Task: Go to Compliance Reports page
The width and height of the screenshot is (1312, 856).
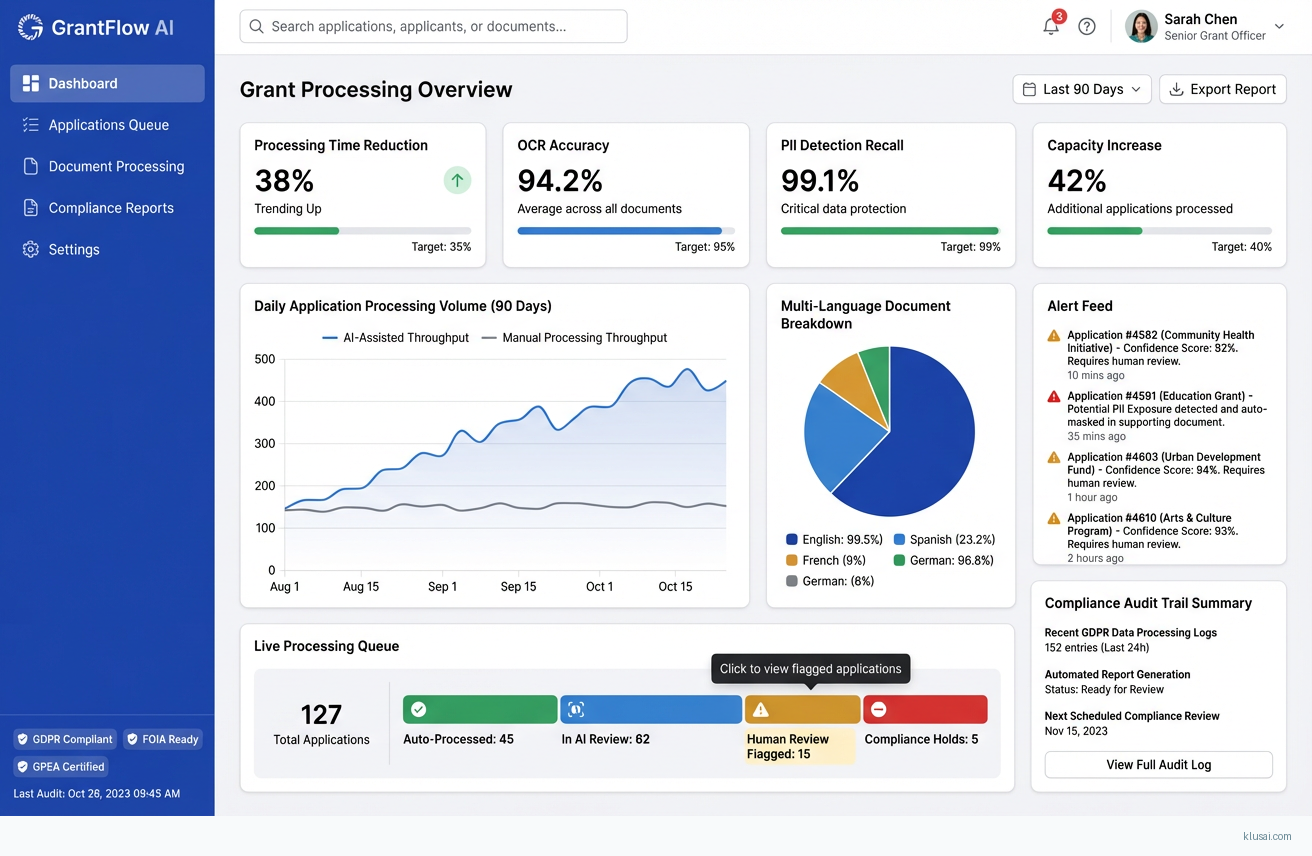Action: coord(110,208)
